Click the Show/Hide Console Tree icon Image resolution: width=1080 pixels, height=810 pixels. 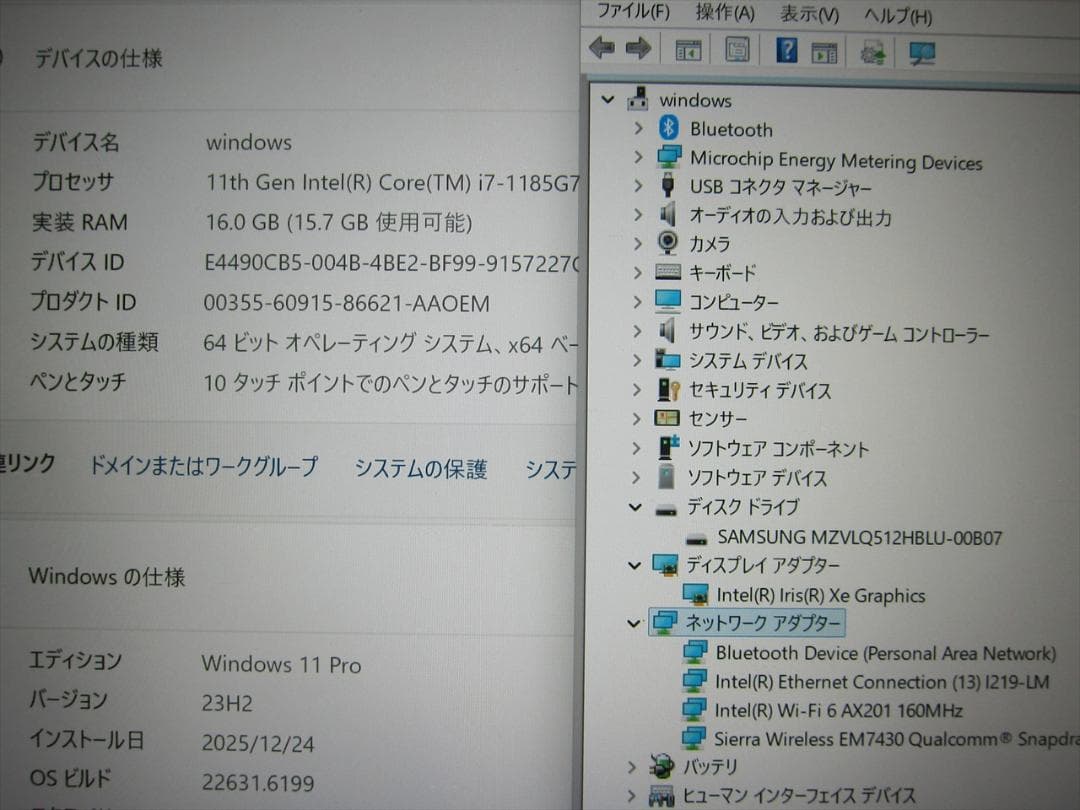[686, 48]
